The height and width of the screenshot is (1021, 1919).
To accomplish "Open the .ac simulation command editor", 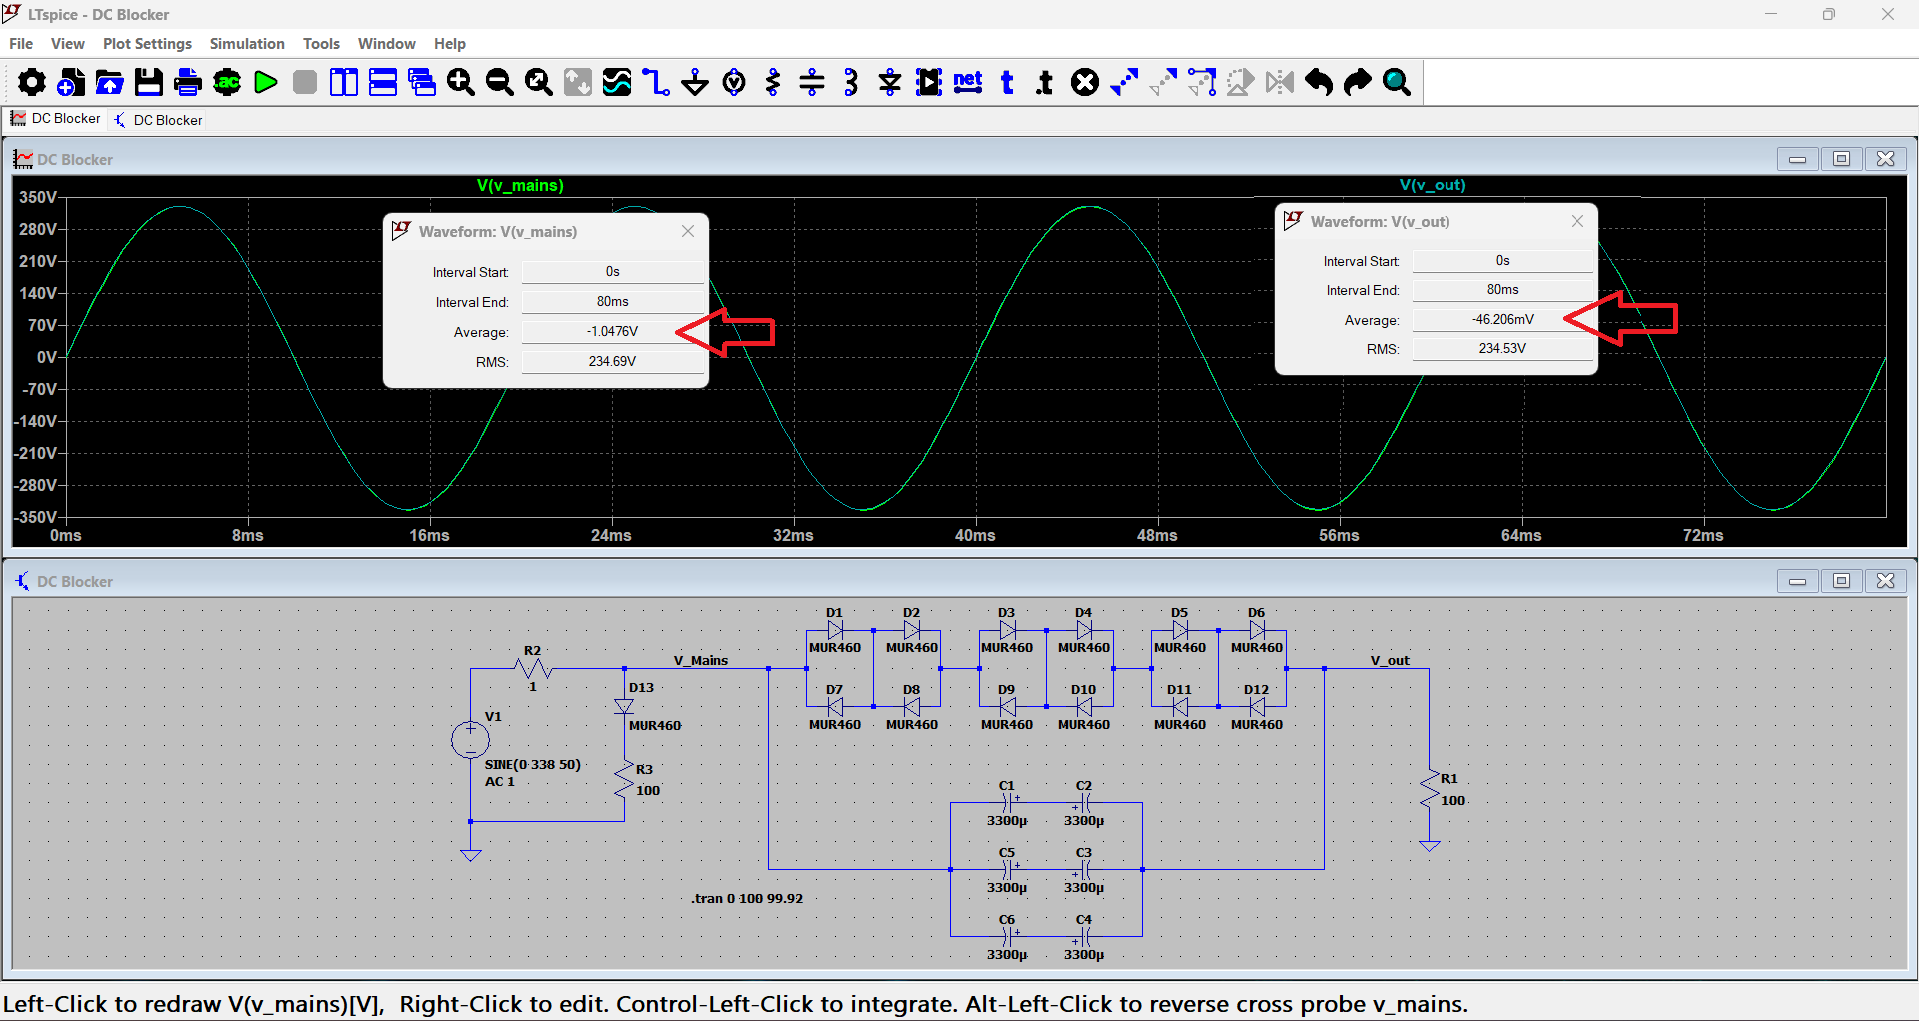I will coord(227,82).
